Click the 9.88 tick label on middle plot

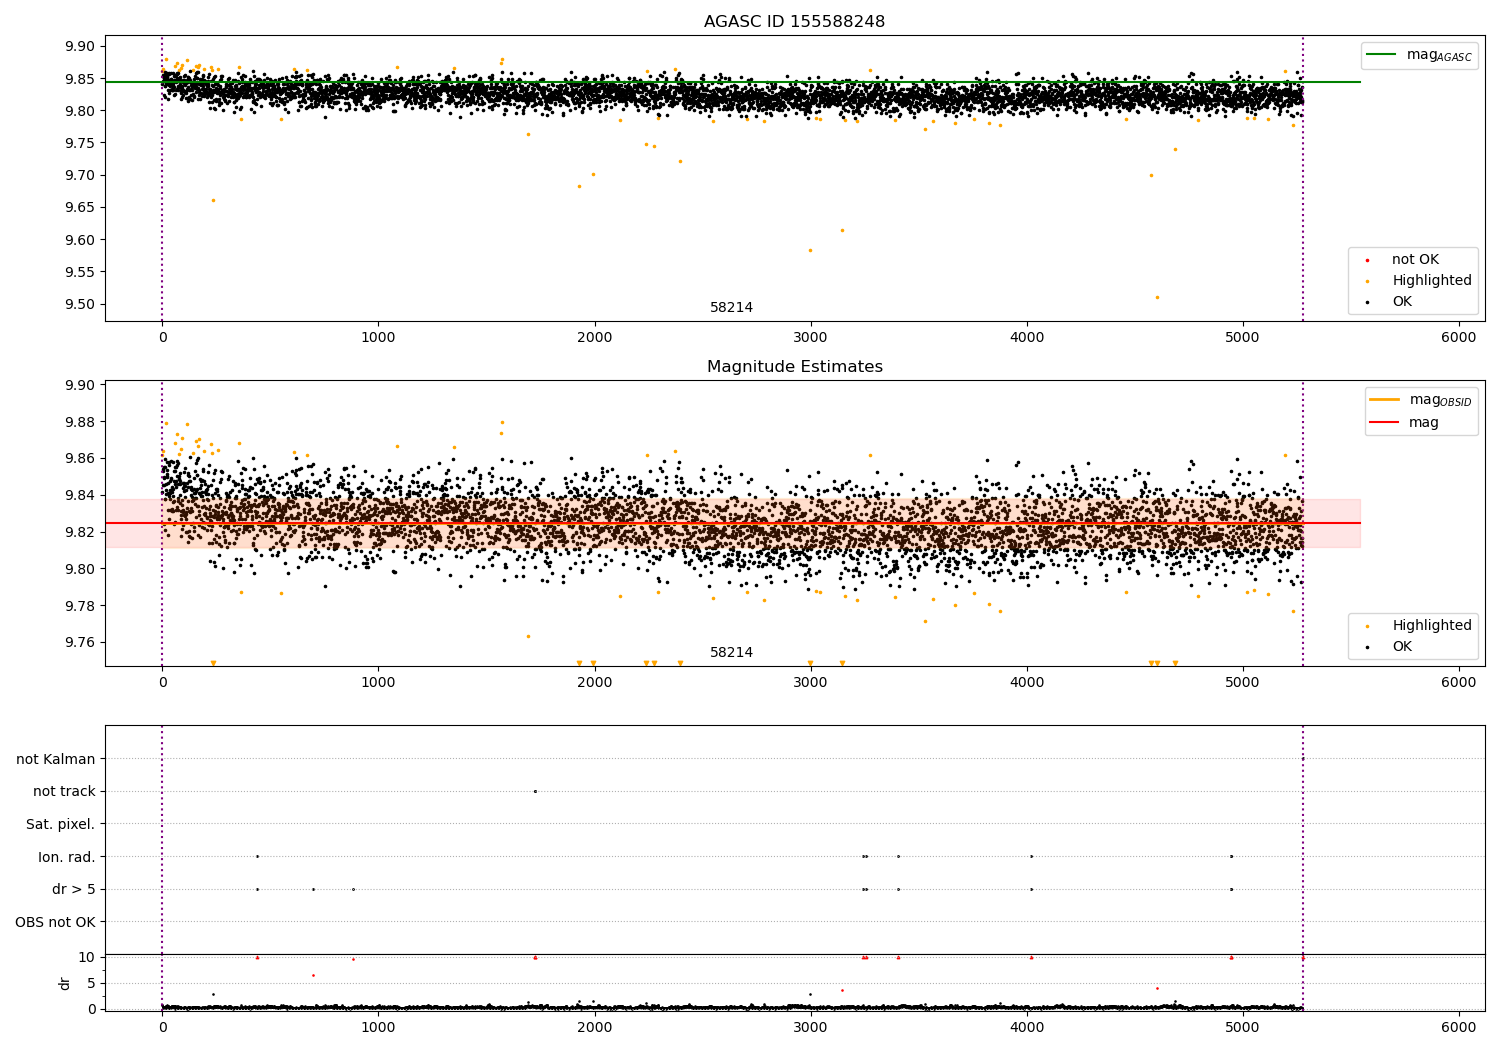(79, 422)
